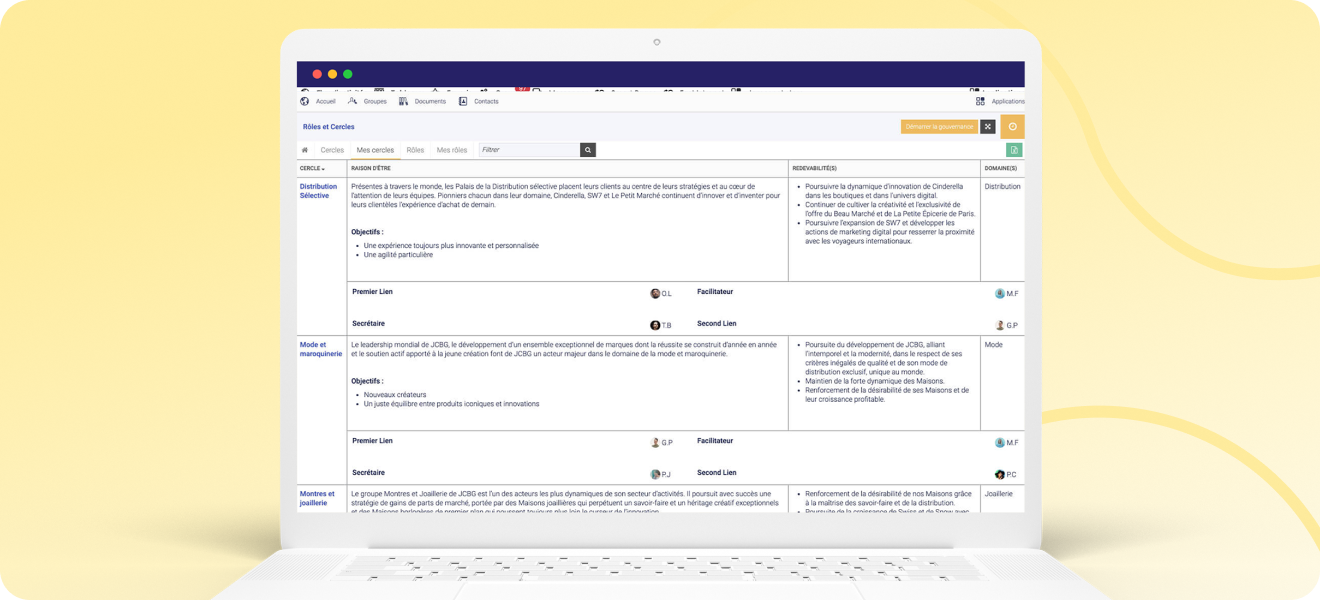The height and width of the screenshot is (600, 1320).
Task: Open the Mode et maroquinerie circle link
Action: tap(321, 349)
